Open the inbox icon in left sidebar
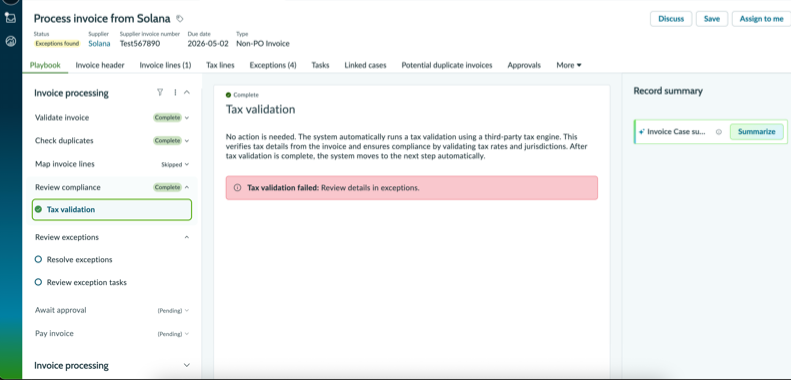Image resolution: width=791 pixels, height=383 pixels. pyautogui.click(x=11, y=18)
